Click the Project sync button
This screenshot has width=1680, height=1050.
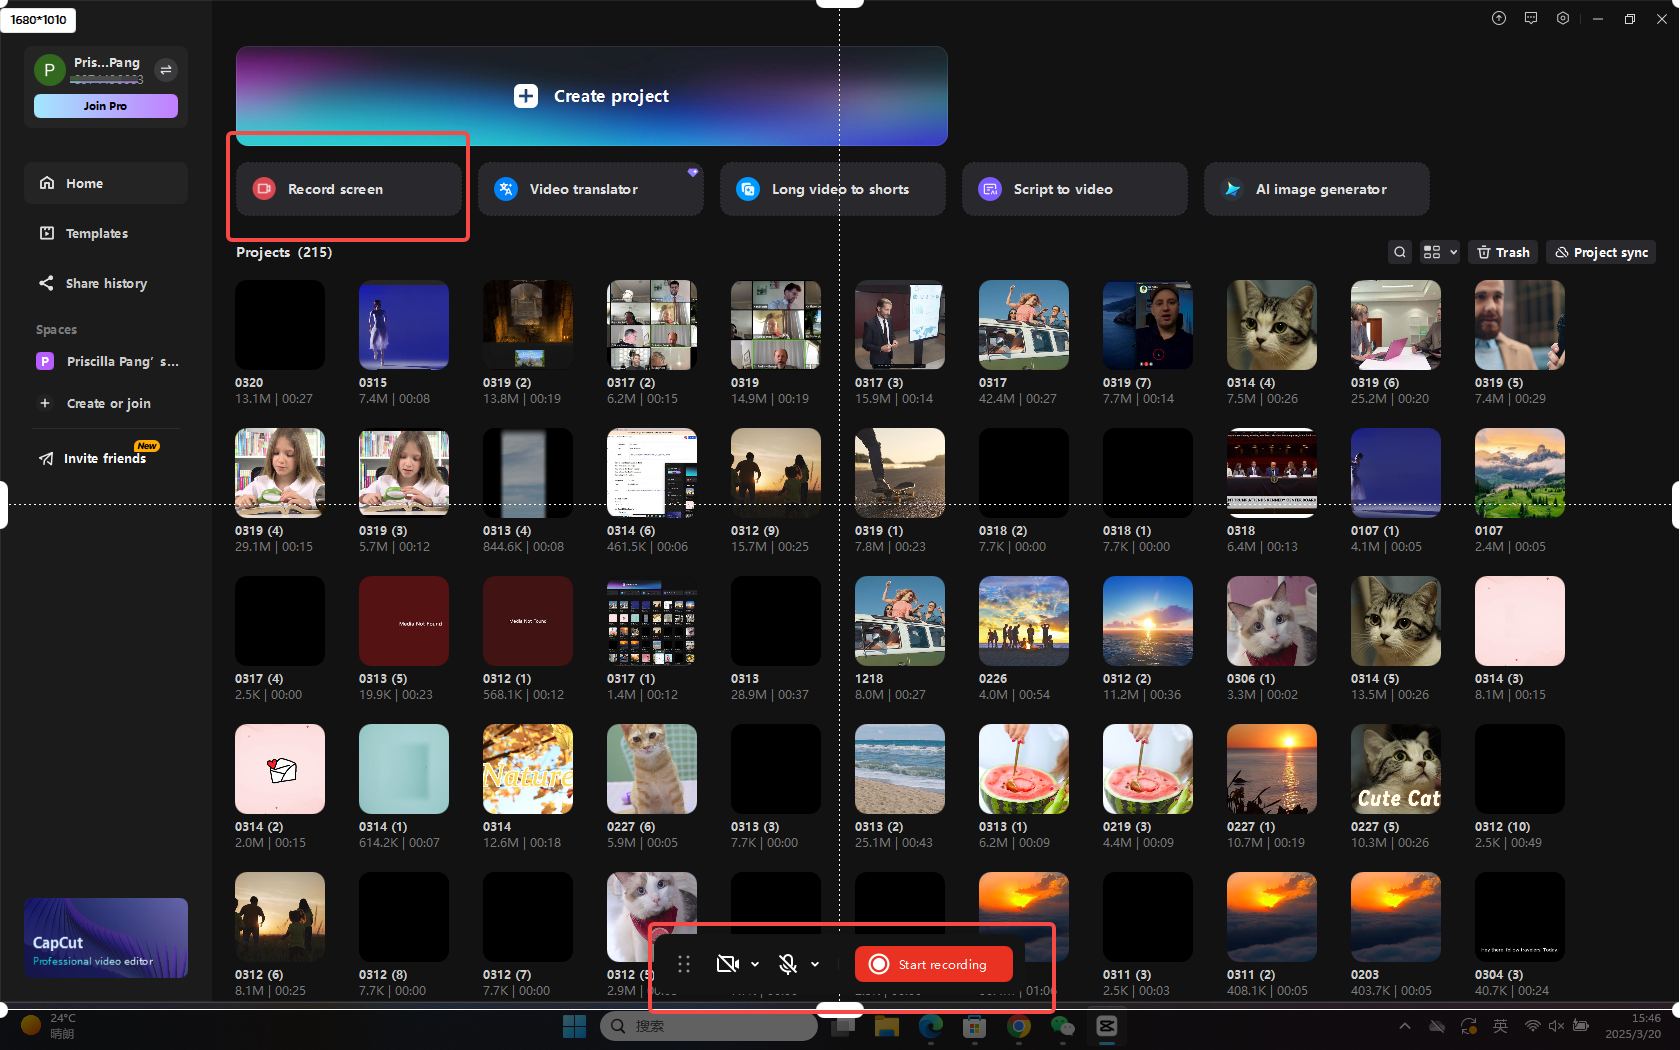pyautogui.click(x=1601, y=252)
